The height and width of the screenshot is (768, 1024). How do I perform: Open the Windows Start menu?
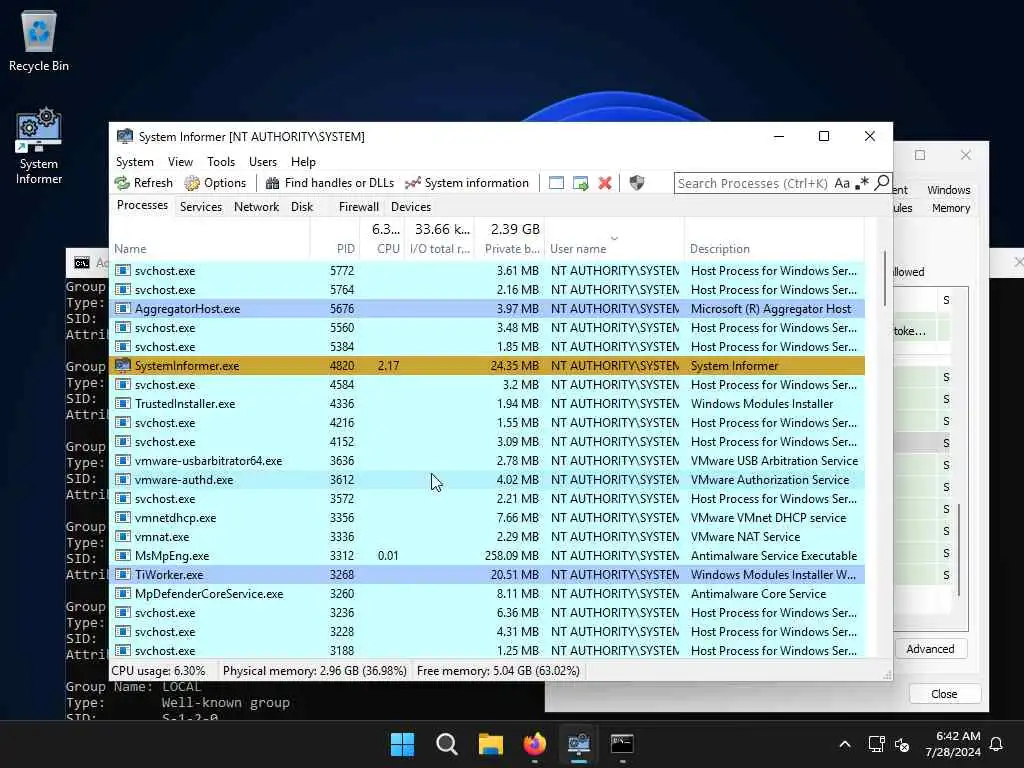[402, 744]
